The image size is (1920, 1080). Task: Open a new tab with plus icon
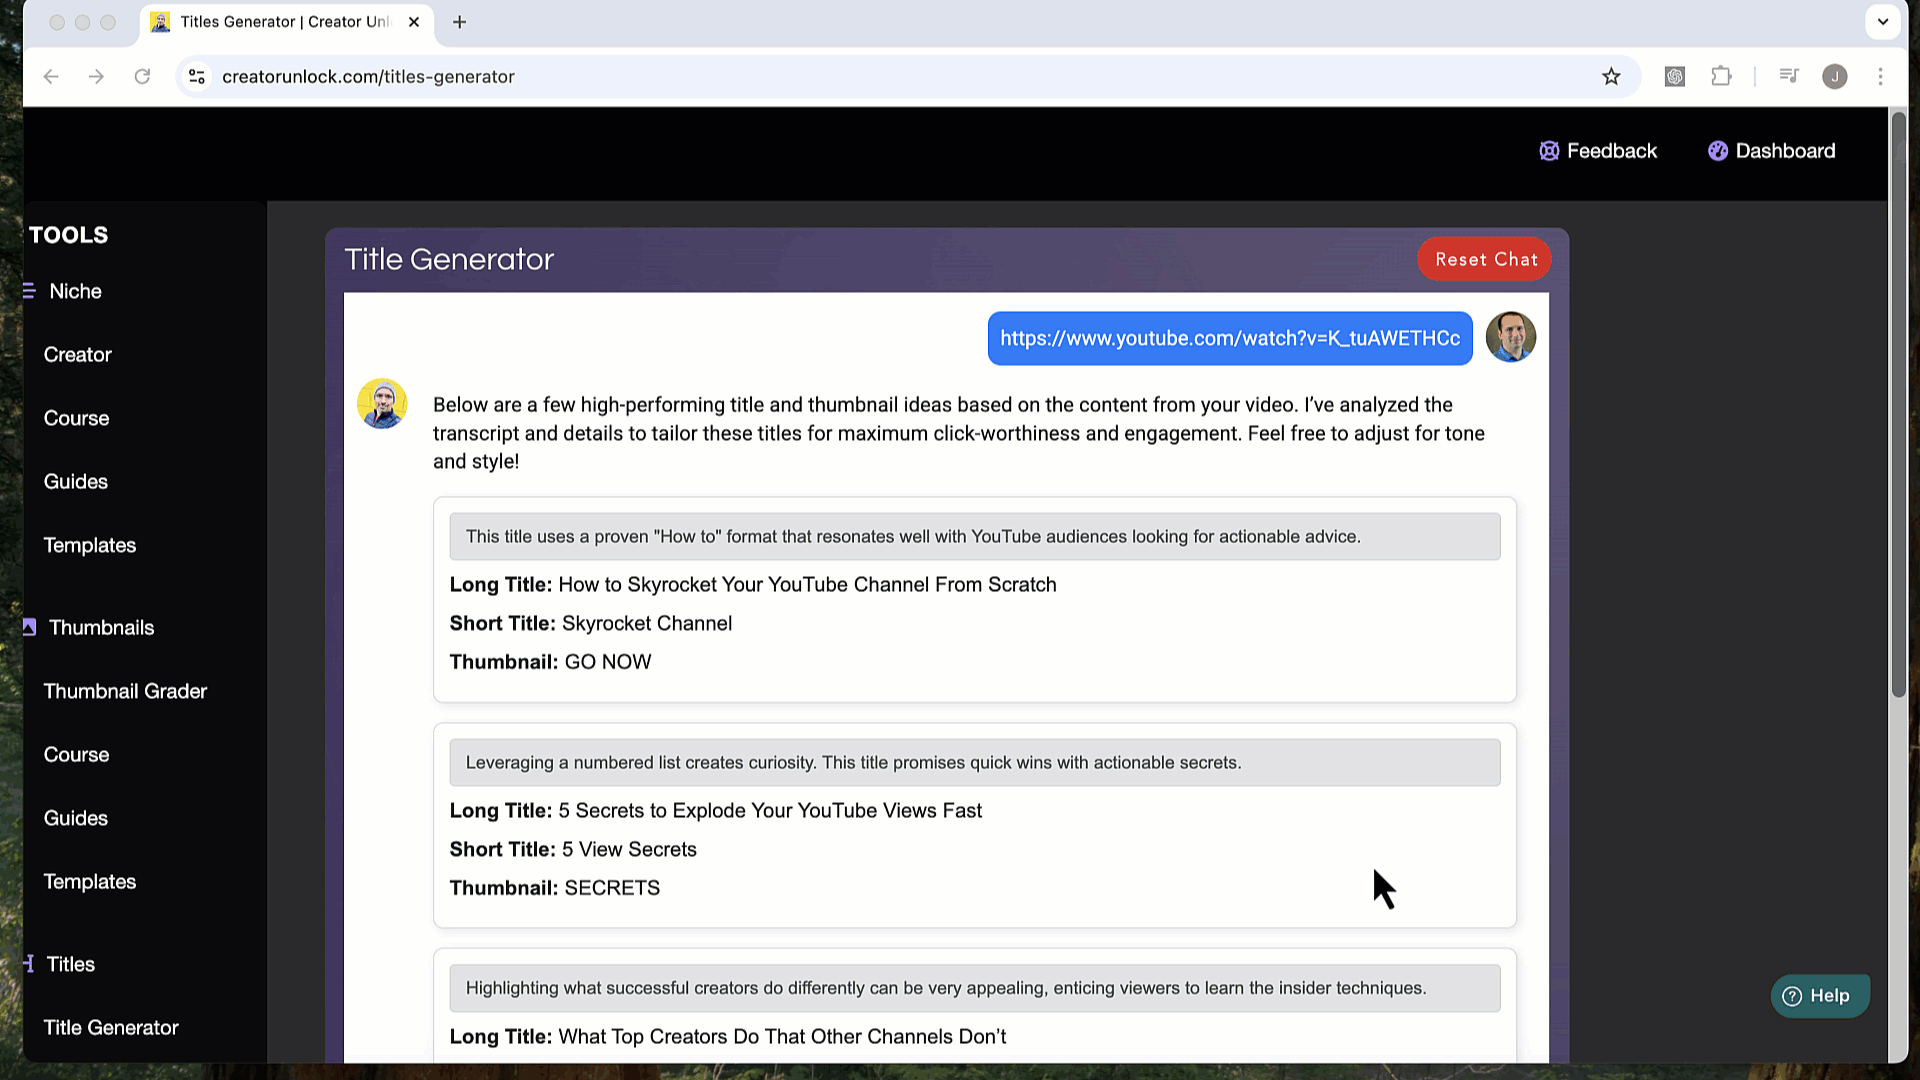click(x=460, y=22)
